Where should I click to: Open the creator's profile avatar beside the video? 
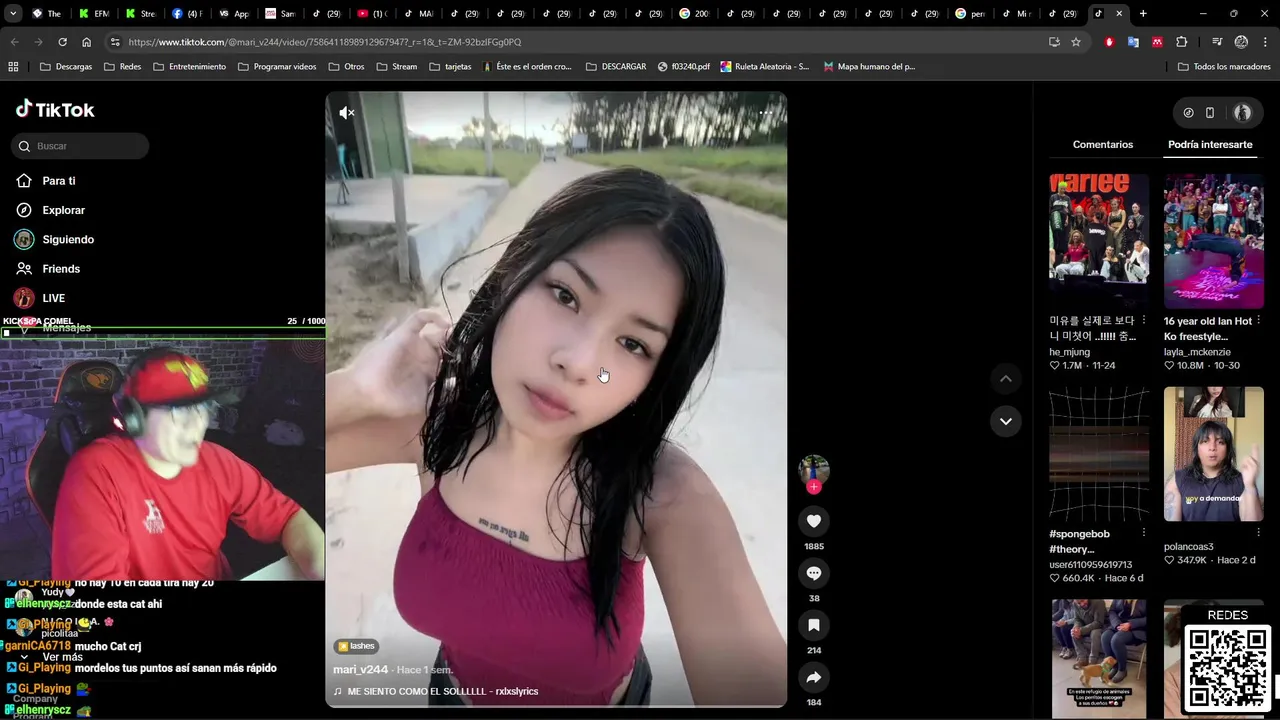814,470
